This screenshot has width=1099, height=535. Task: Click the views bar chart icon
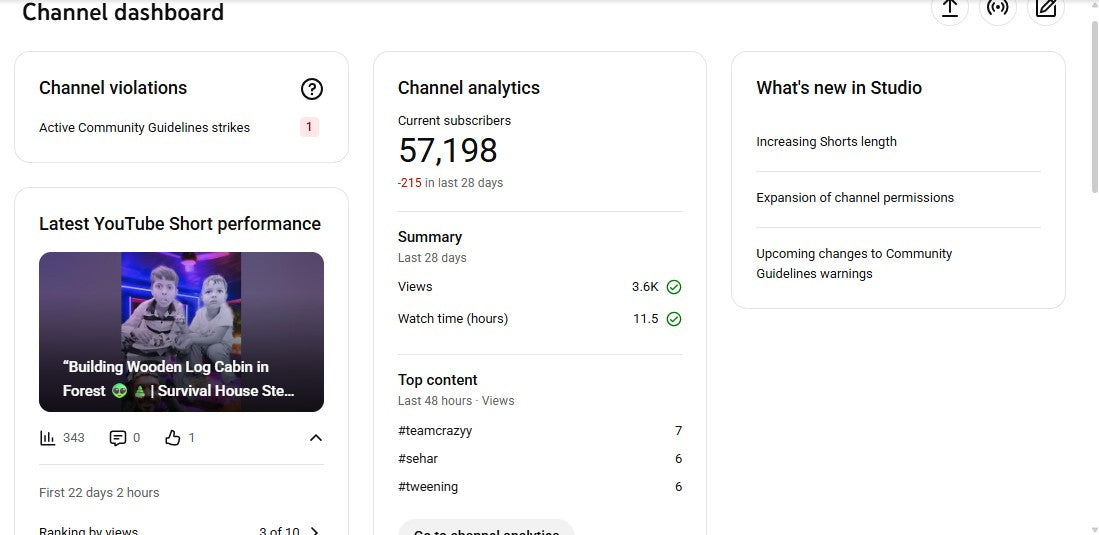click(x=47, y=438)
